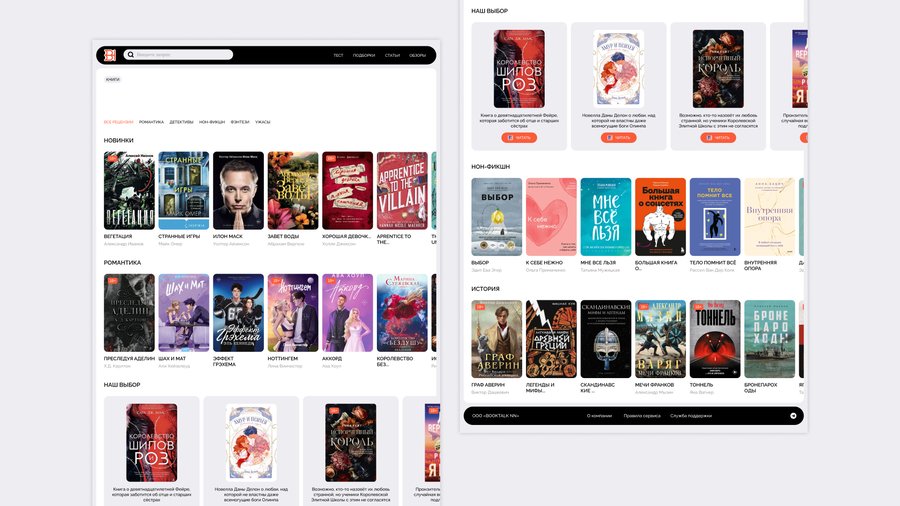Open the Преследуя Аделин book cover

(129, 313)
